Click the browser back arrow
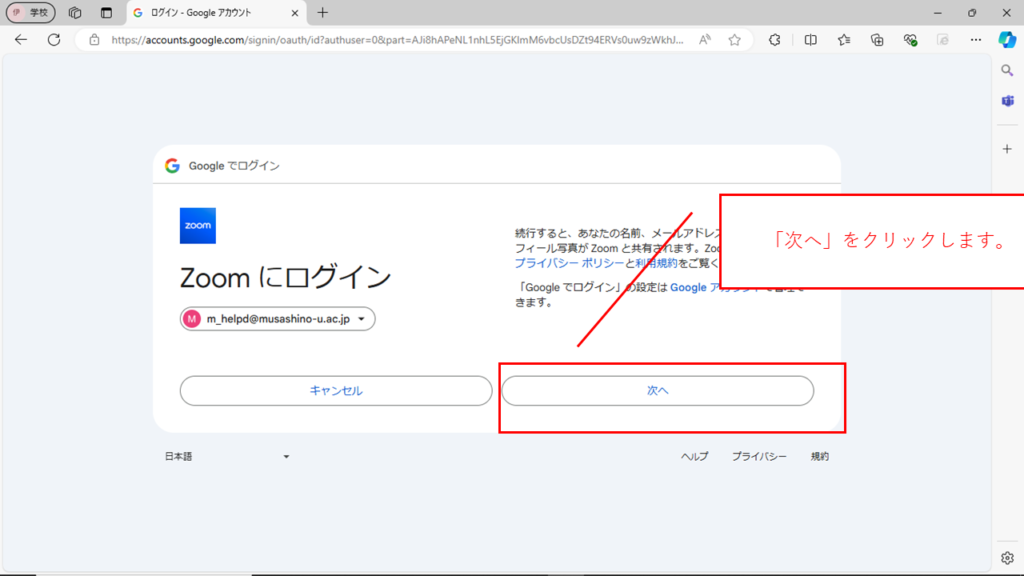 coord(21,40)
